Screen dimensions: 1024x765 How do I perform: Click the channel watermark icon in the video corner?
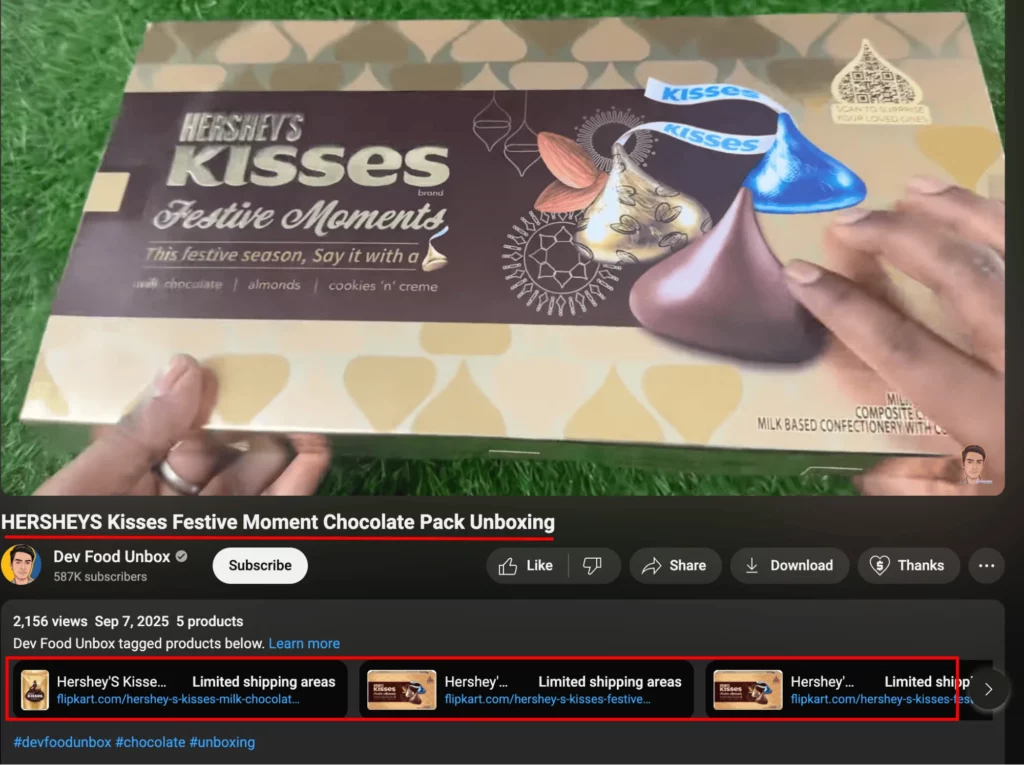(973, 465)
